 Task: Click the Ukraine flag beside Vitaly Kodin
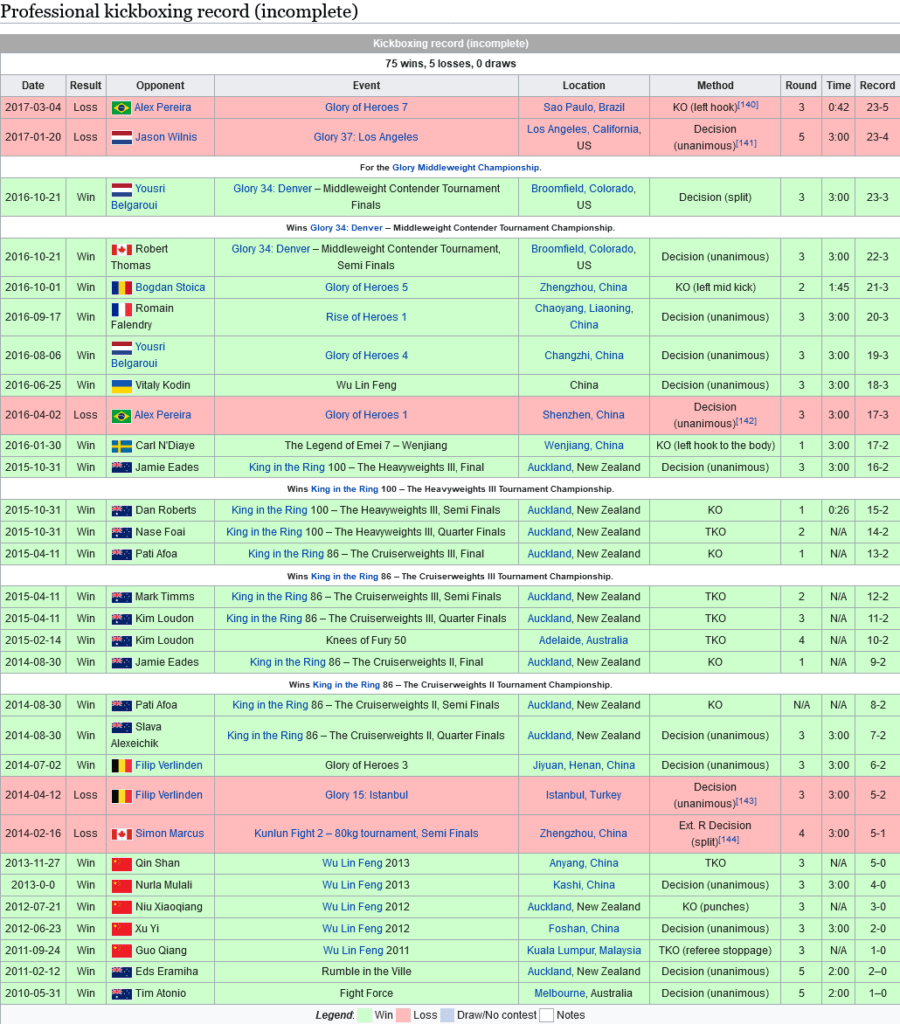point(121,385)
